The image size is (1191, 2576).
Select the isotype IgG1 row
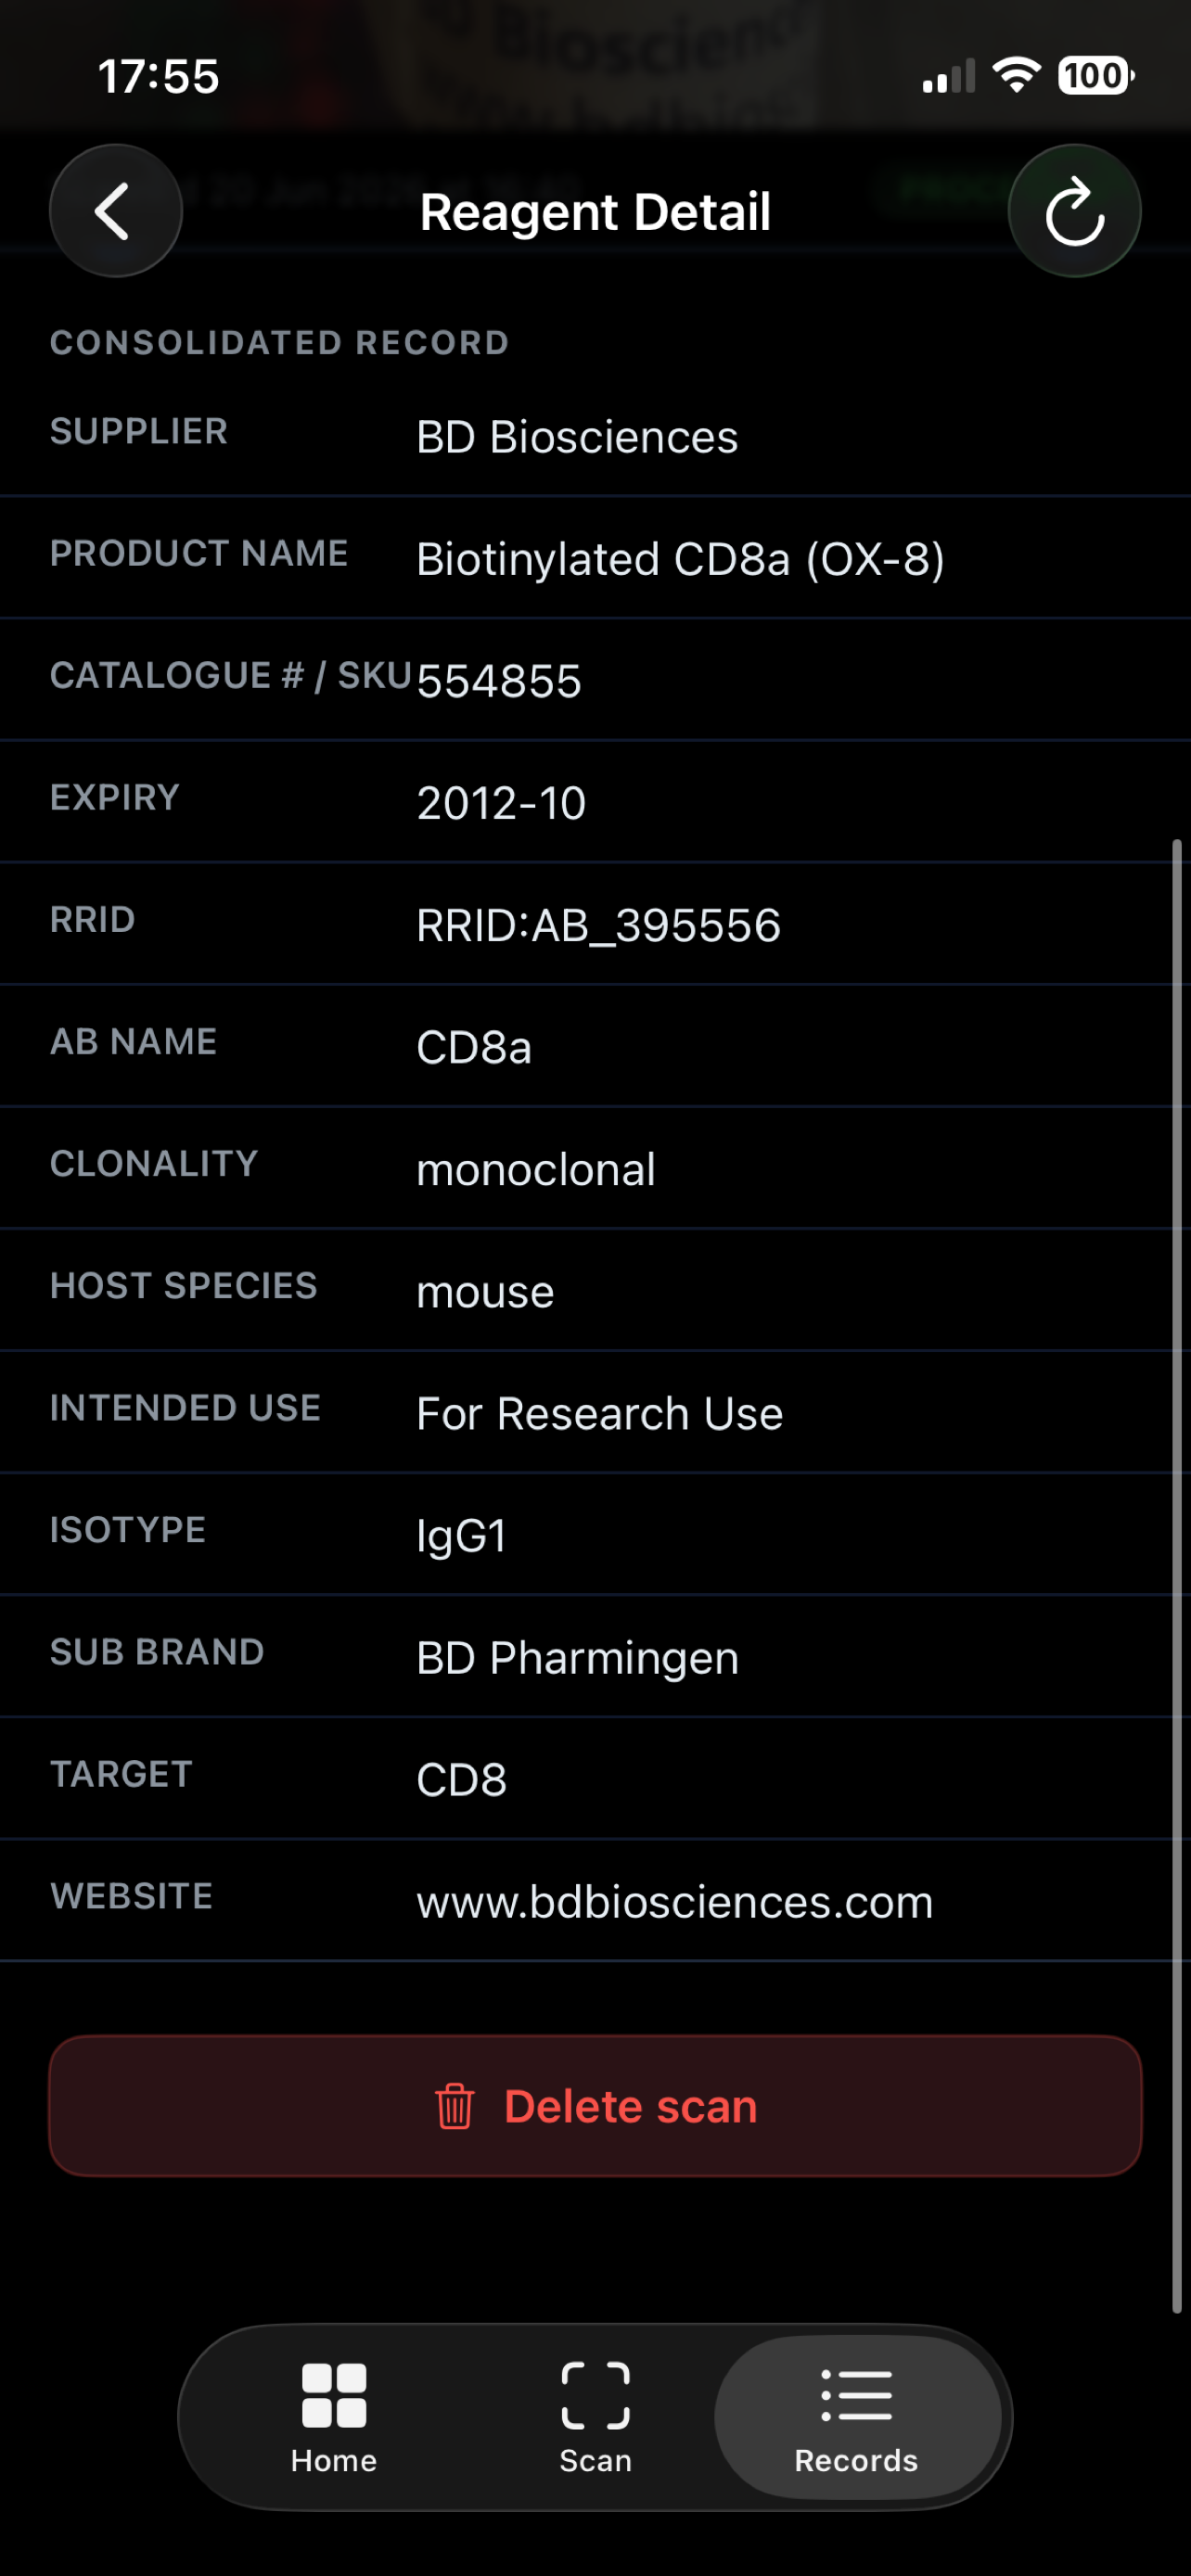(595, 1535)
